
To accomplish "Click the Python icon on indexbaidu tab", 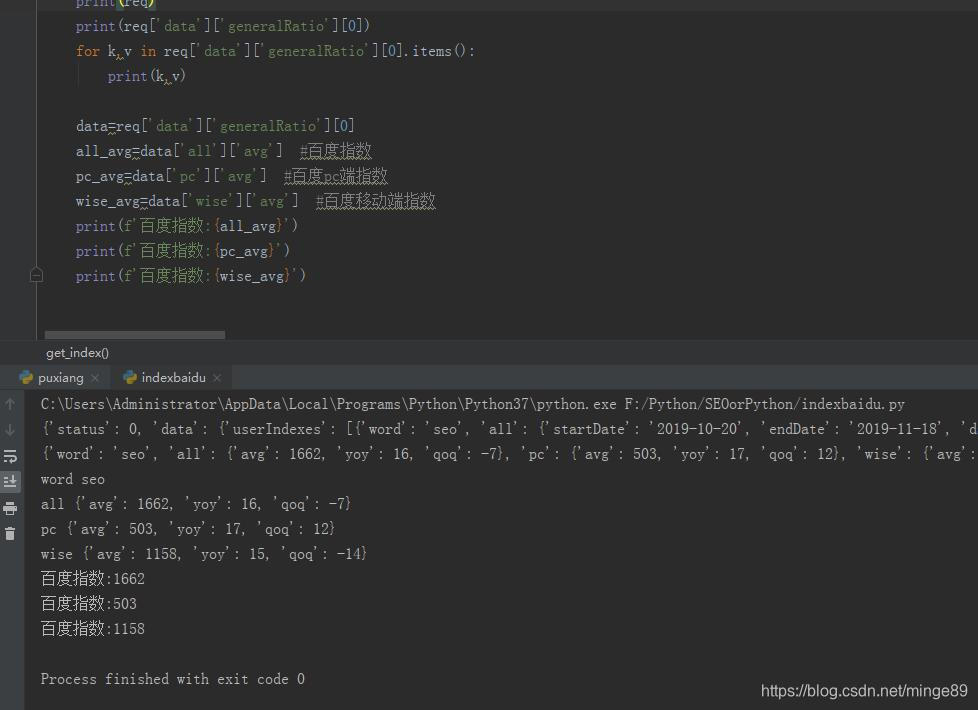I will (x=130, y=377).
